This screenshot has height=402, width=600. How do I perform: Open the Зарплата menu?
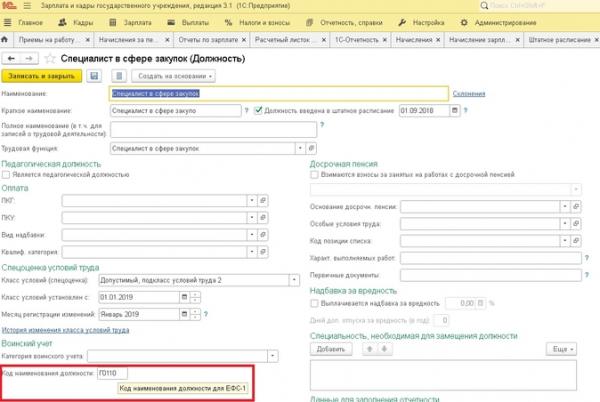(x=130, y=23)
